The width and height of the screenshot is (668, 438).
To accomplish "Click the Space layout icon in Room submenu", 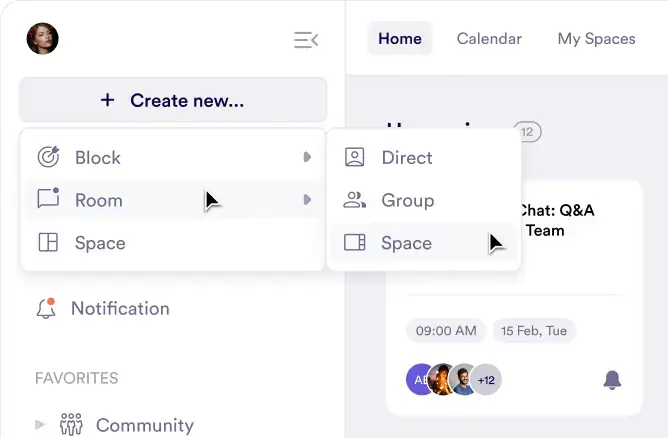I will point(355,243).
